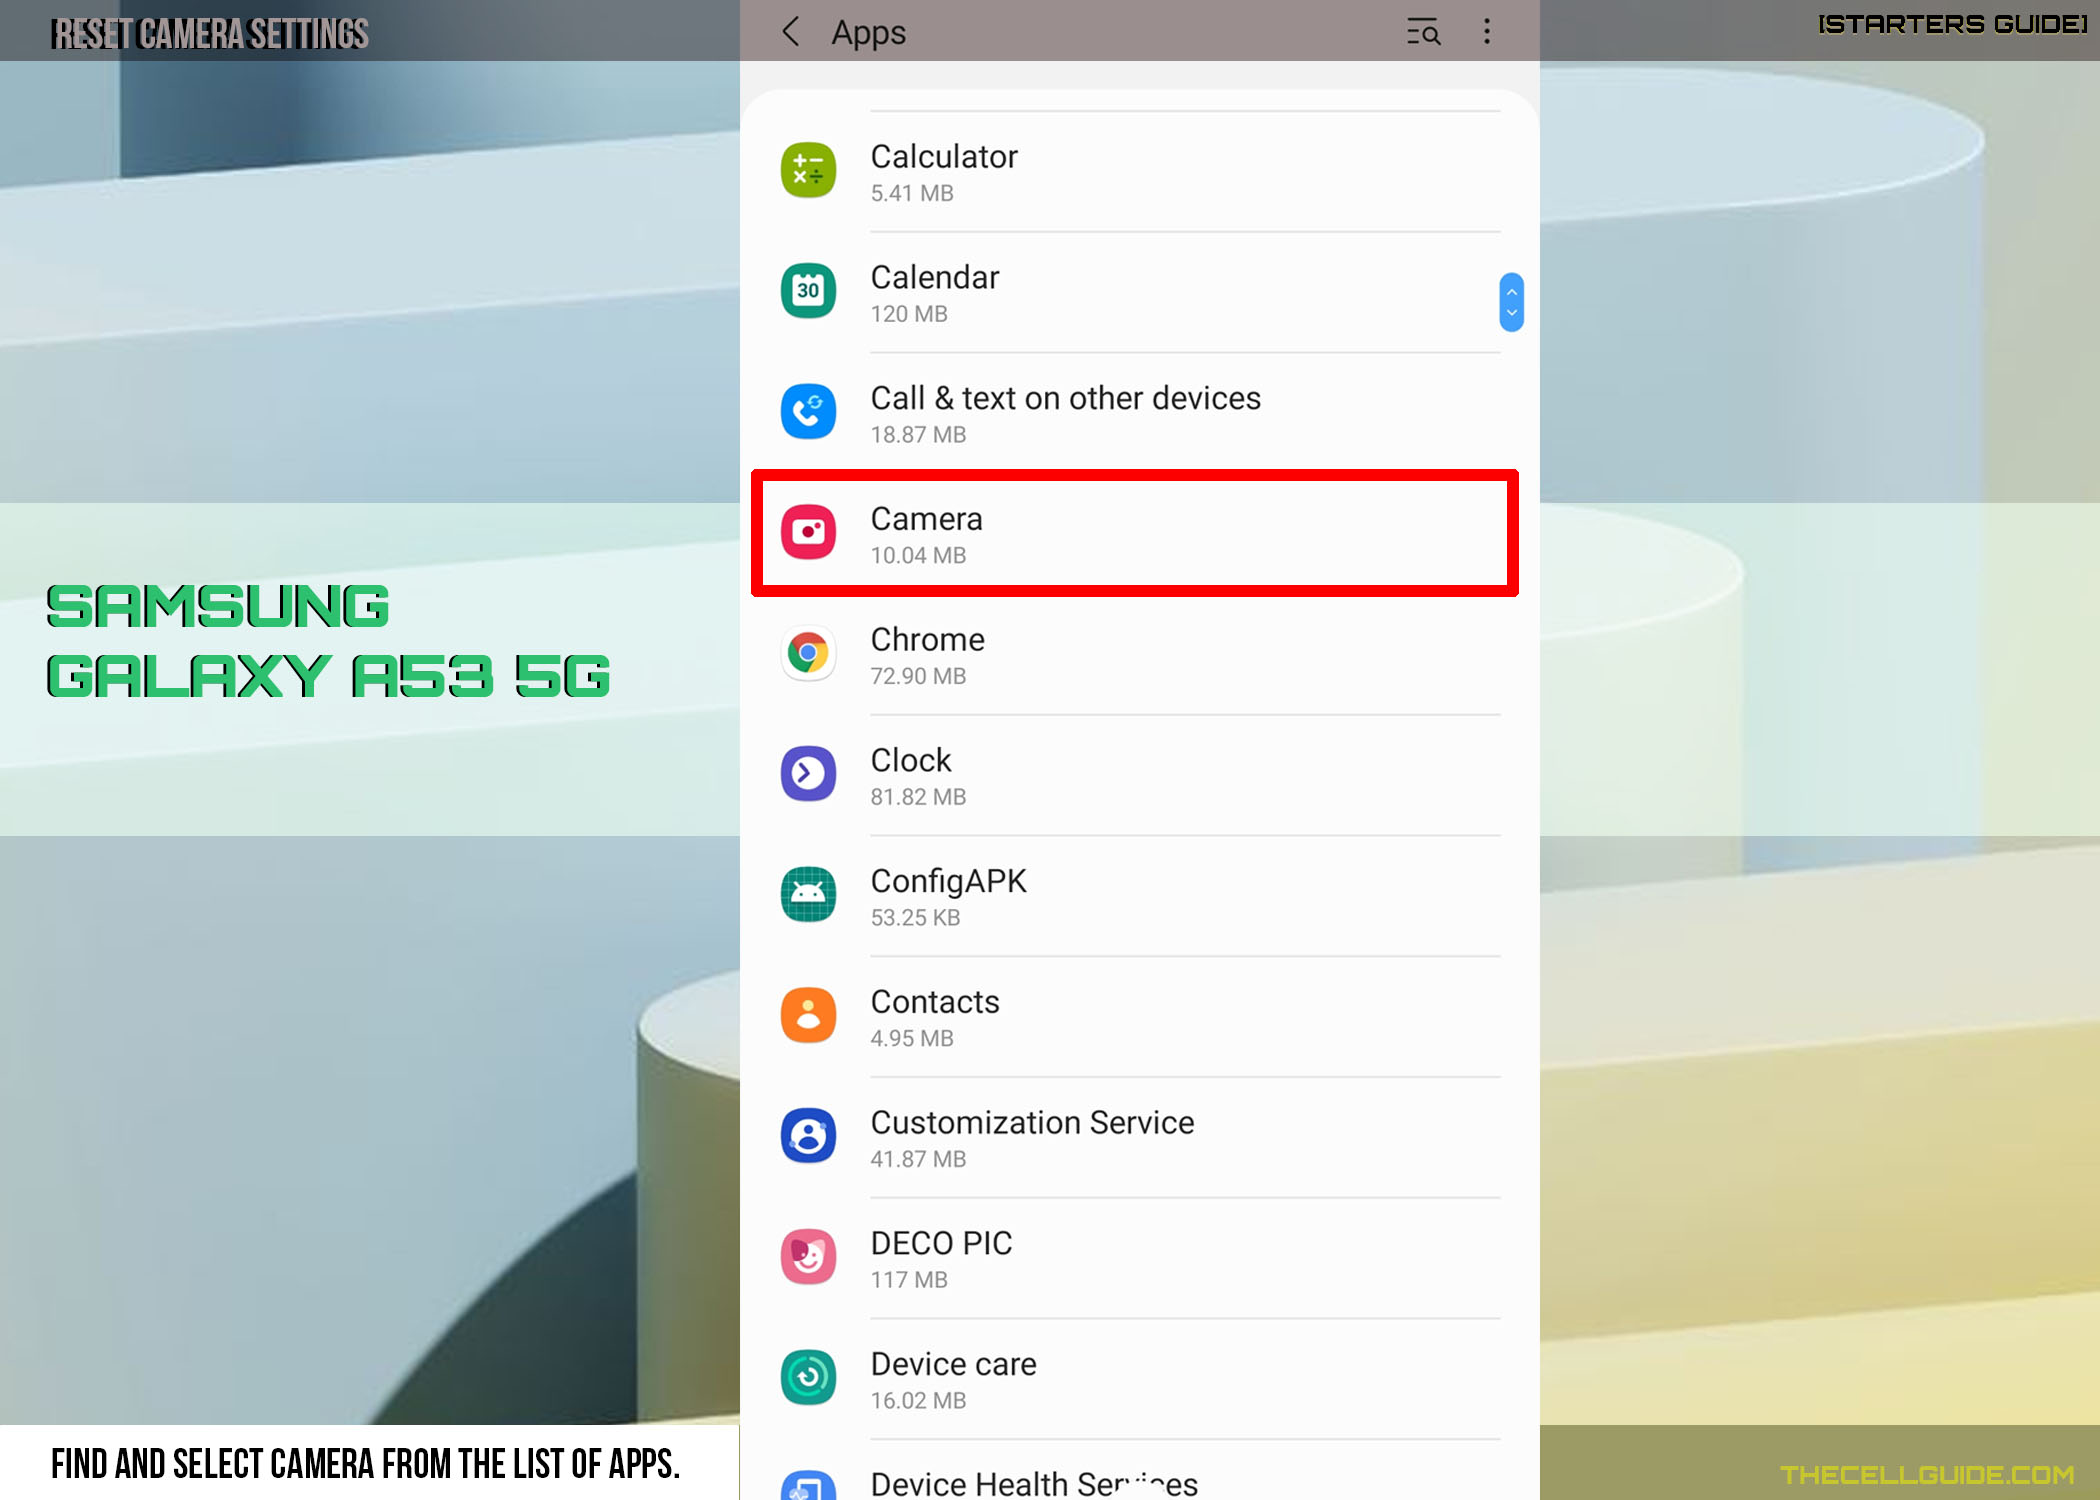This screenshot has width=2100, height=1500.
Task: Select Camera from the apps list
Action: [1135, 533]
